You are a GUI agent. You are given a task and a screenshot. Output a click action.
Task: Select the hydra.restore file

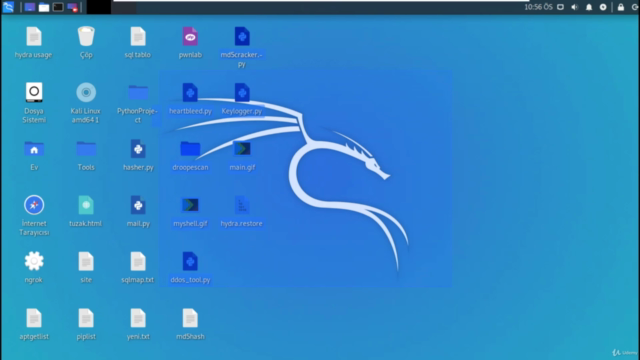point(242,211)
